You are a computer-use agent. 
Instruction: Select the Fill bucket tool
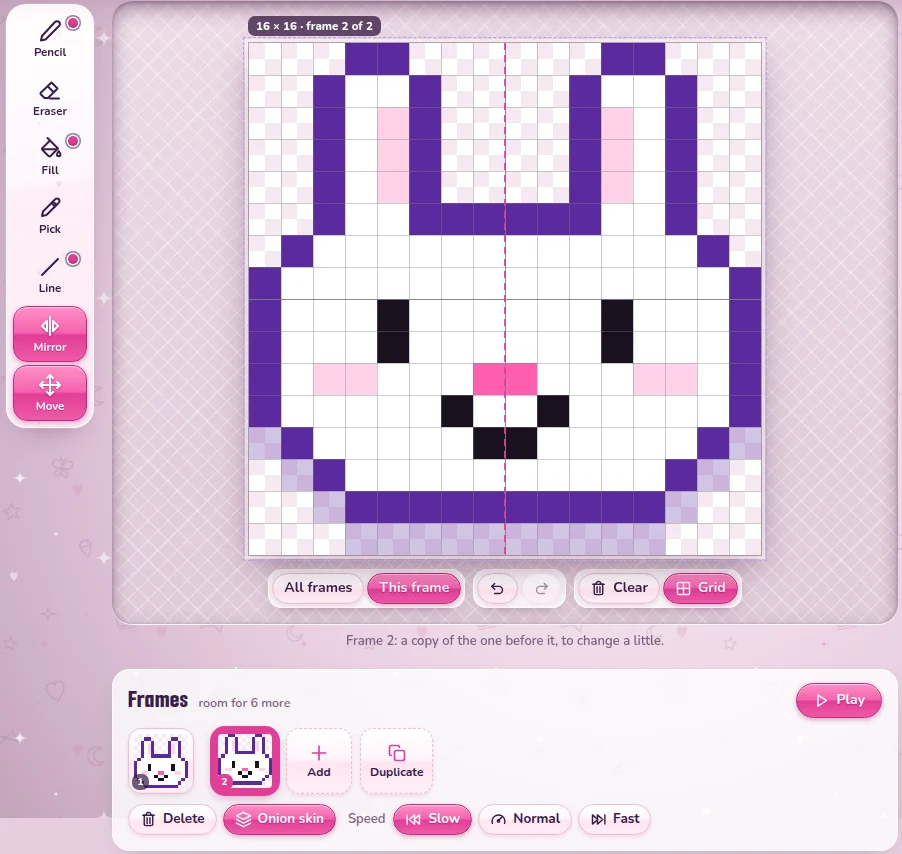(x=49, y=157)
